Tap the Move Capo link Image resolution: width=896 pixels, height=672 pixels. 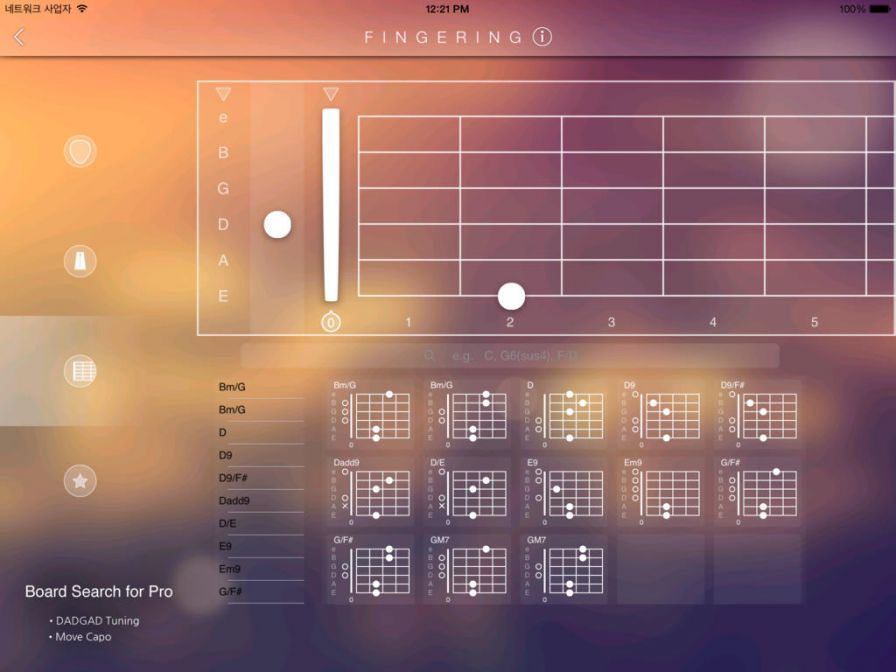[83, 637]
